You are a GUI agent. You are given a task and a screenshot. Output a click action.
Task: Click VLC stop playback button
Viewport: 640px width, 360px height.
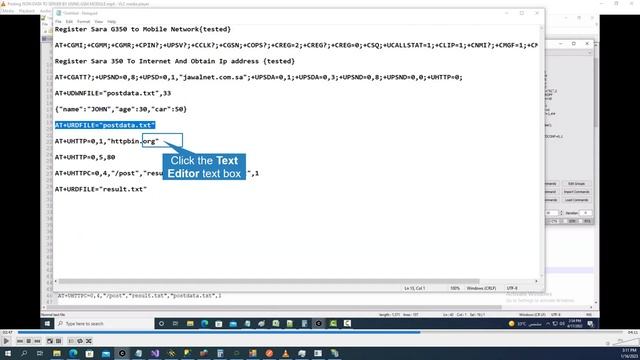tap(29, 341)
